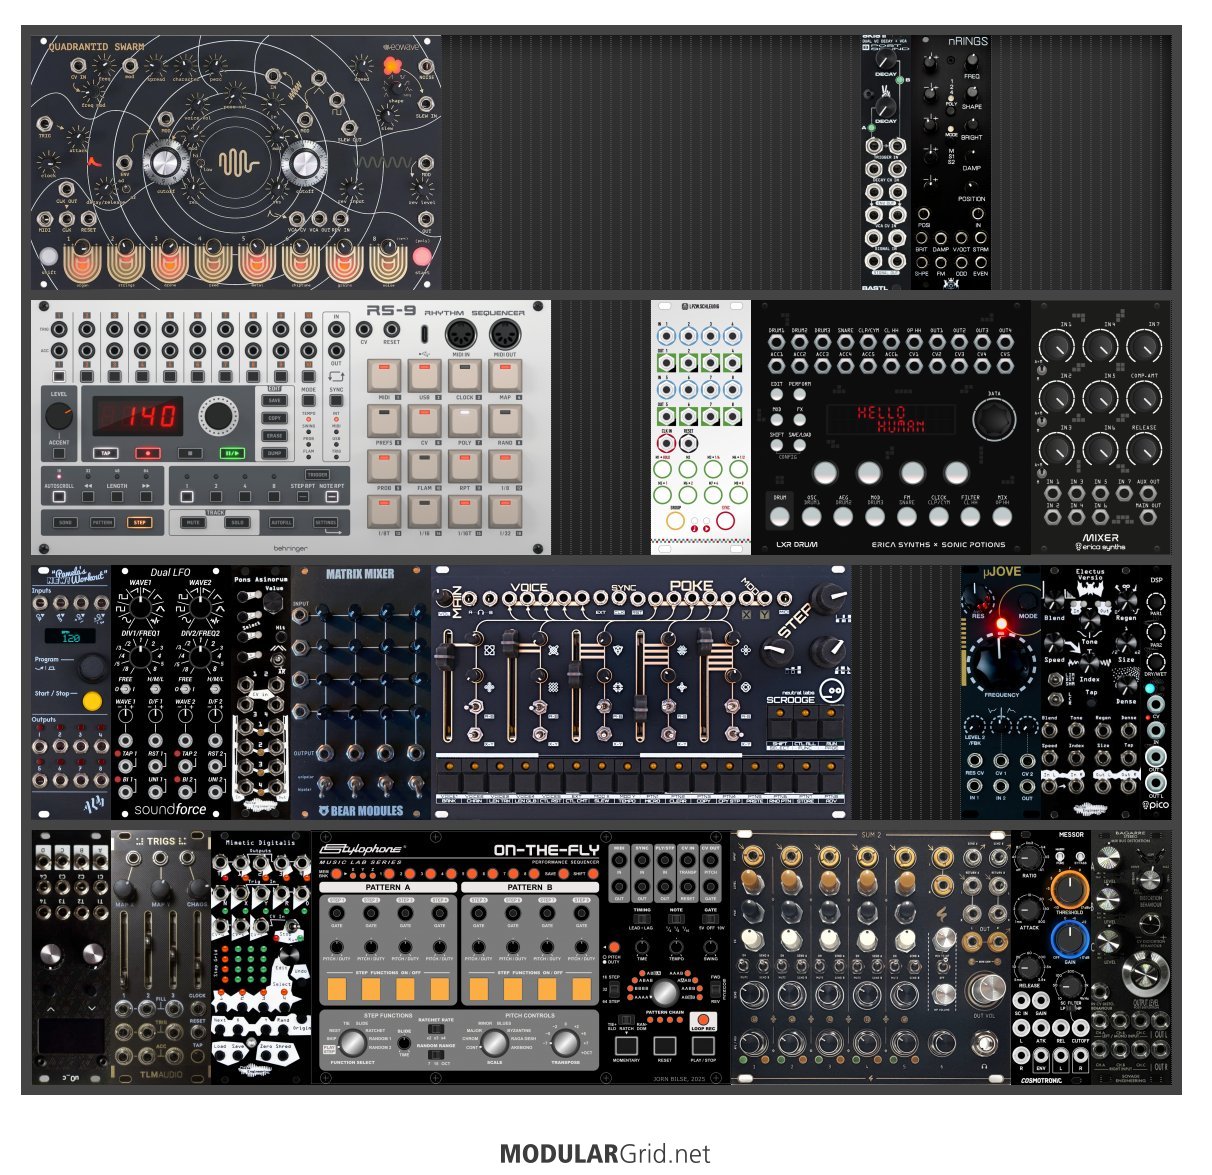Click the RS-9 stop transport button
Image resolution: width=1212 pixels, height=1175 pixels.
coord(190,453)
